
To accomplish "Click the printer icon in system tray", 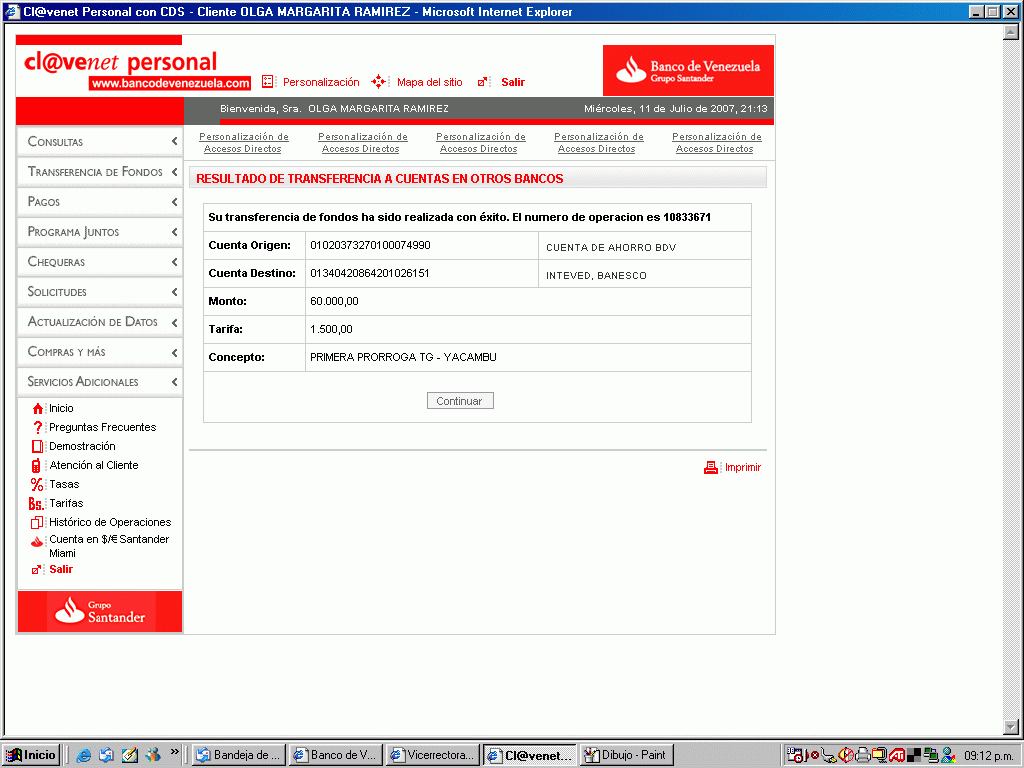I will point(863,756).
